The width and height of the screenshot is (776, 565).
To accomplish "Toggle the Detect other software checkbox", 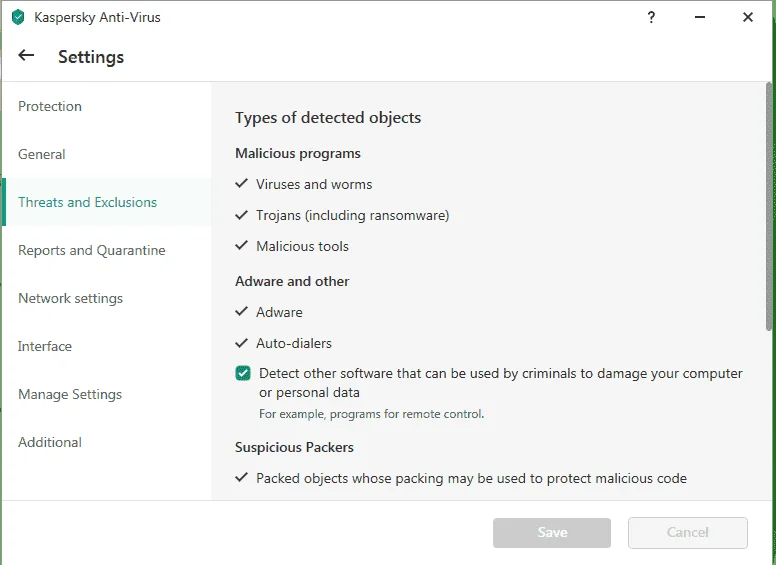I will coord(243,373).
